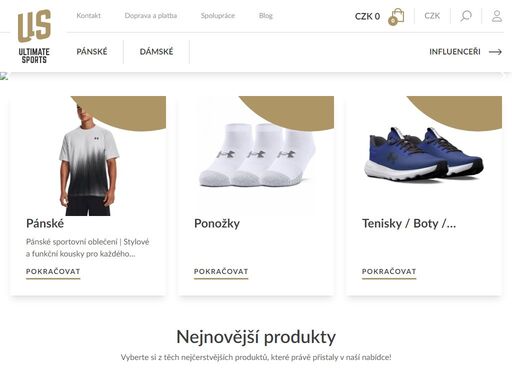Open the shopping bag cart icon
The image size is (512, 384).
point(396,16)
